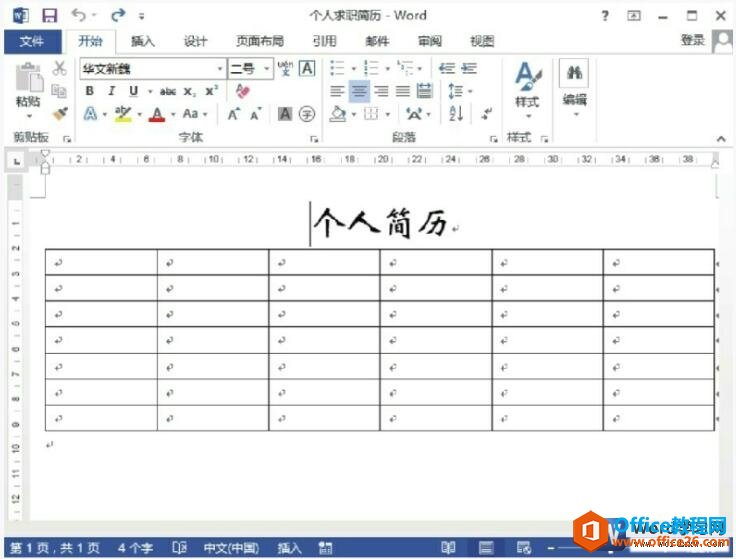Click the Paste clipboard icon
The image size is (736, 559).
pos(28,78)
